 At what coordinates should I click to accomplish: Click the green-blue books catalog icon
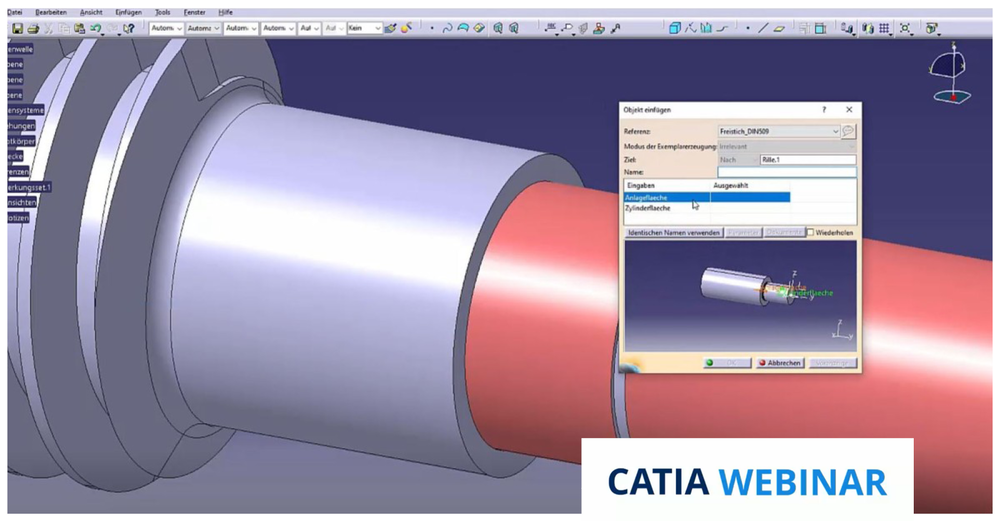(867, 29)
